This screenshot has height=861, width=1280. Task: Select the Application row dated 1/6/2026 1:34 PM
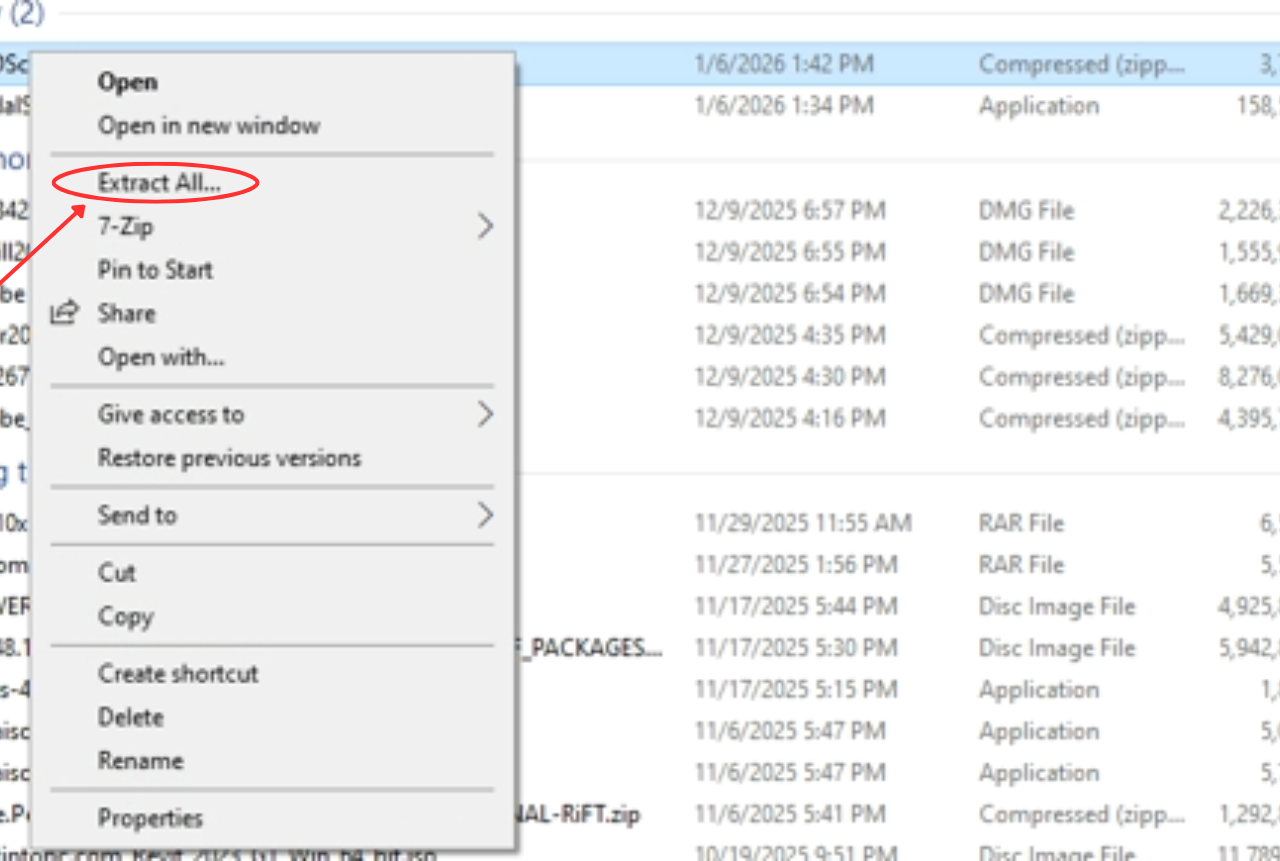[784, 106]
